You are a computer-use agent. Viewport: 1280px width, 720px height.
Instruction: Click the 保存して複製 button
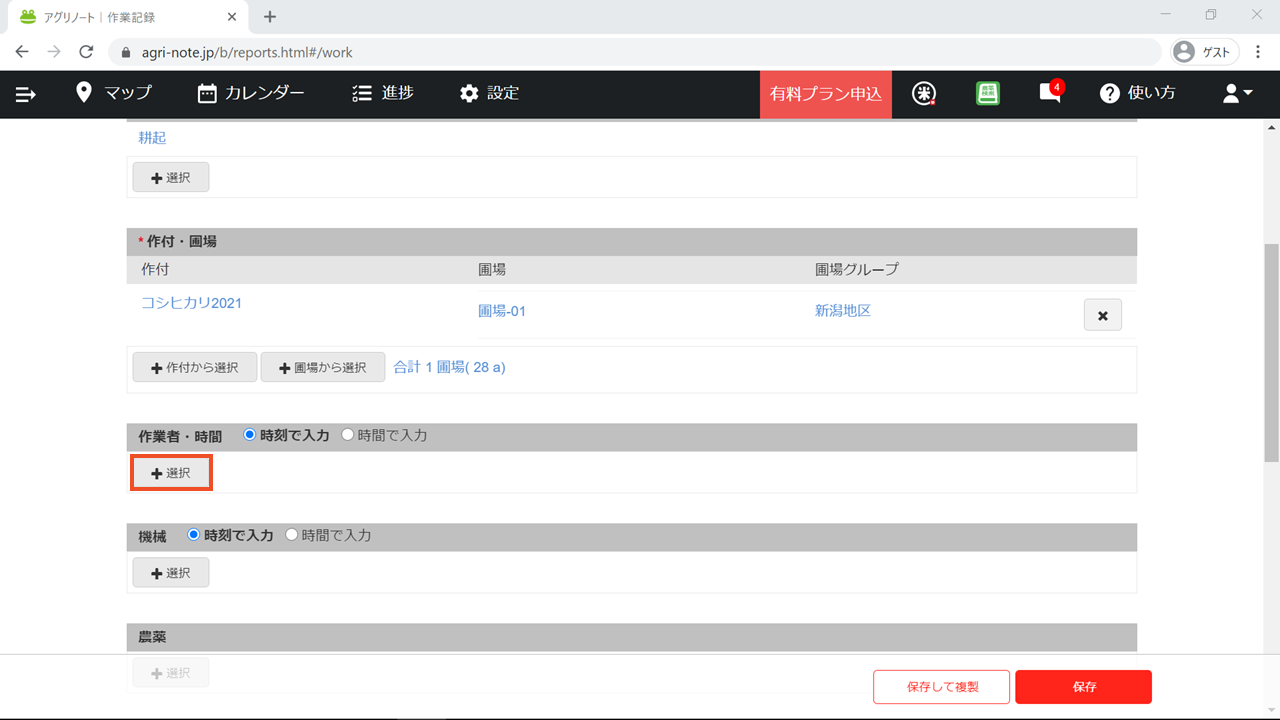(941, 687)
